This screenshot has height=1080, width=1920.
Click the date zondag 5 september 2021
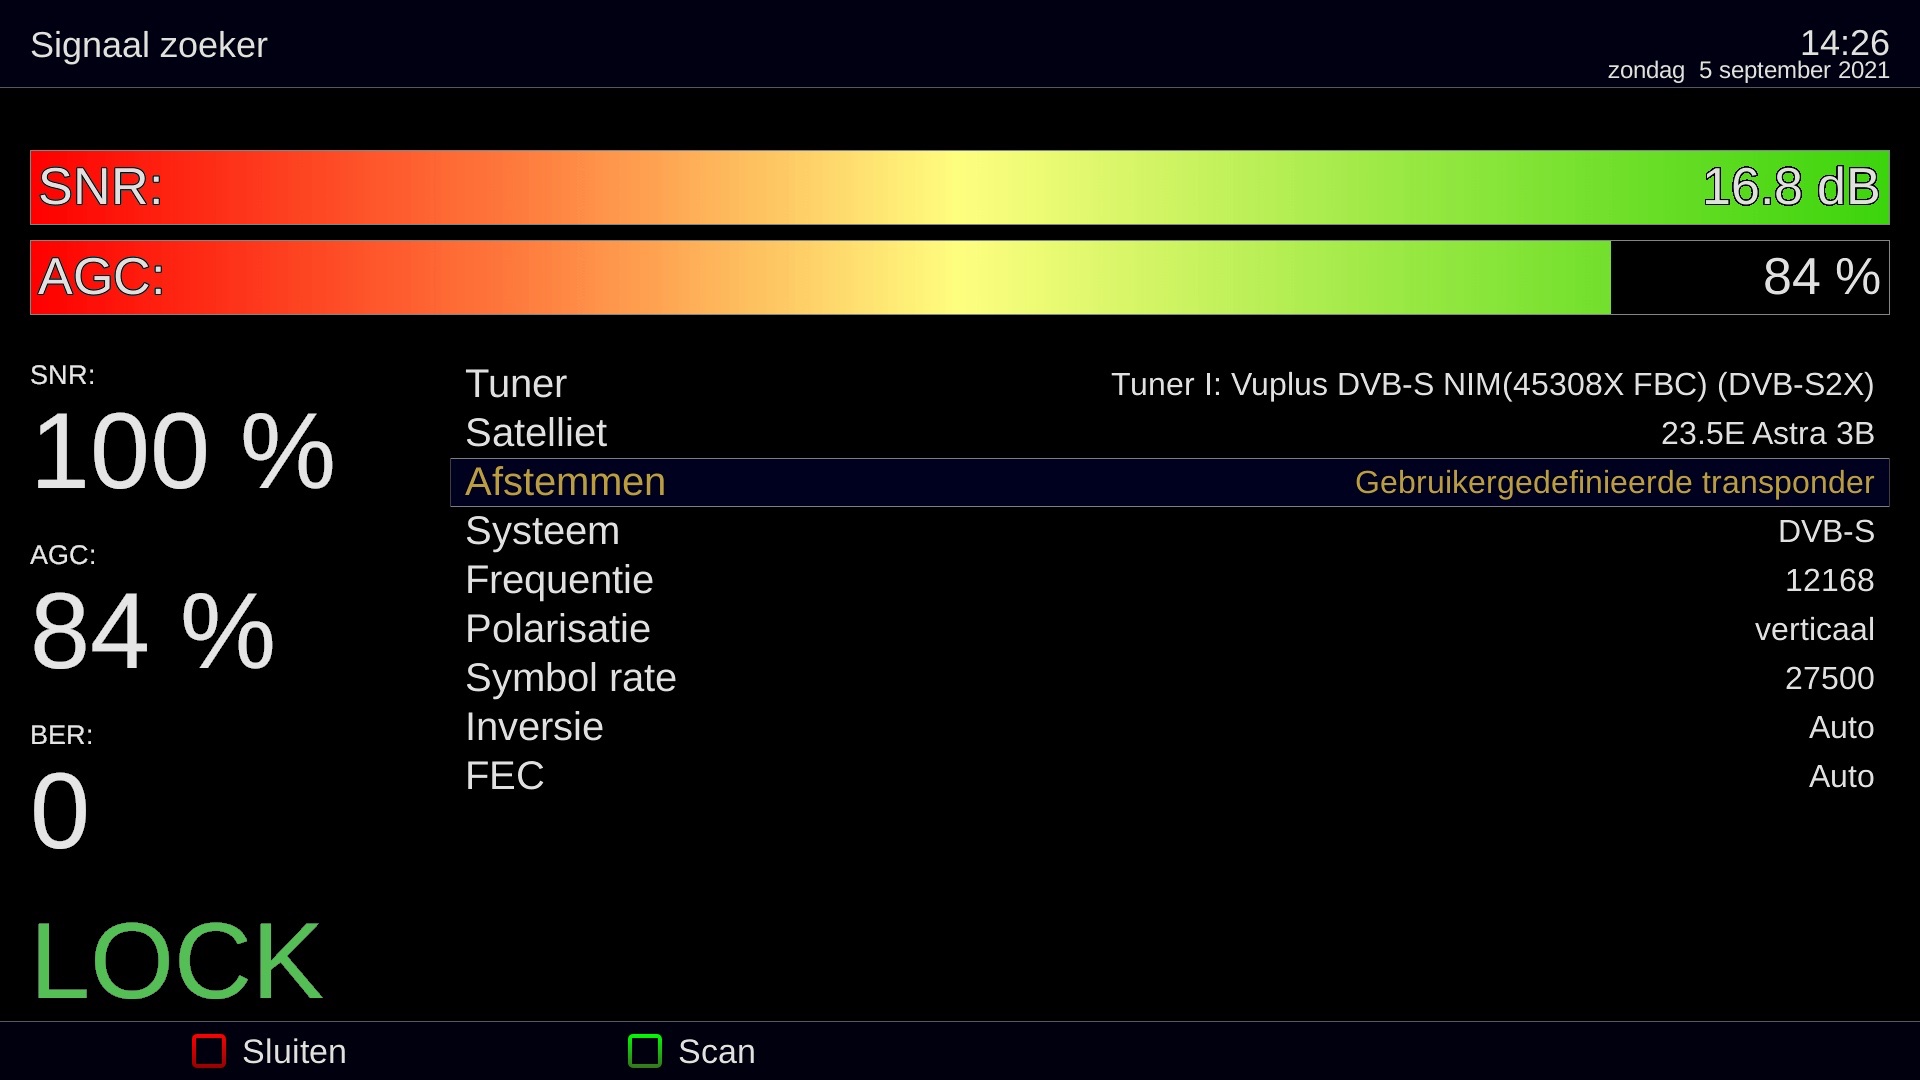[x=1748, y=71]
